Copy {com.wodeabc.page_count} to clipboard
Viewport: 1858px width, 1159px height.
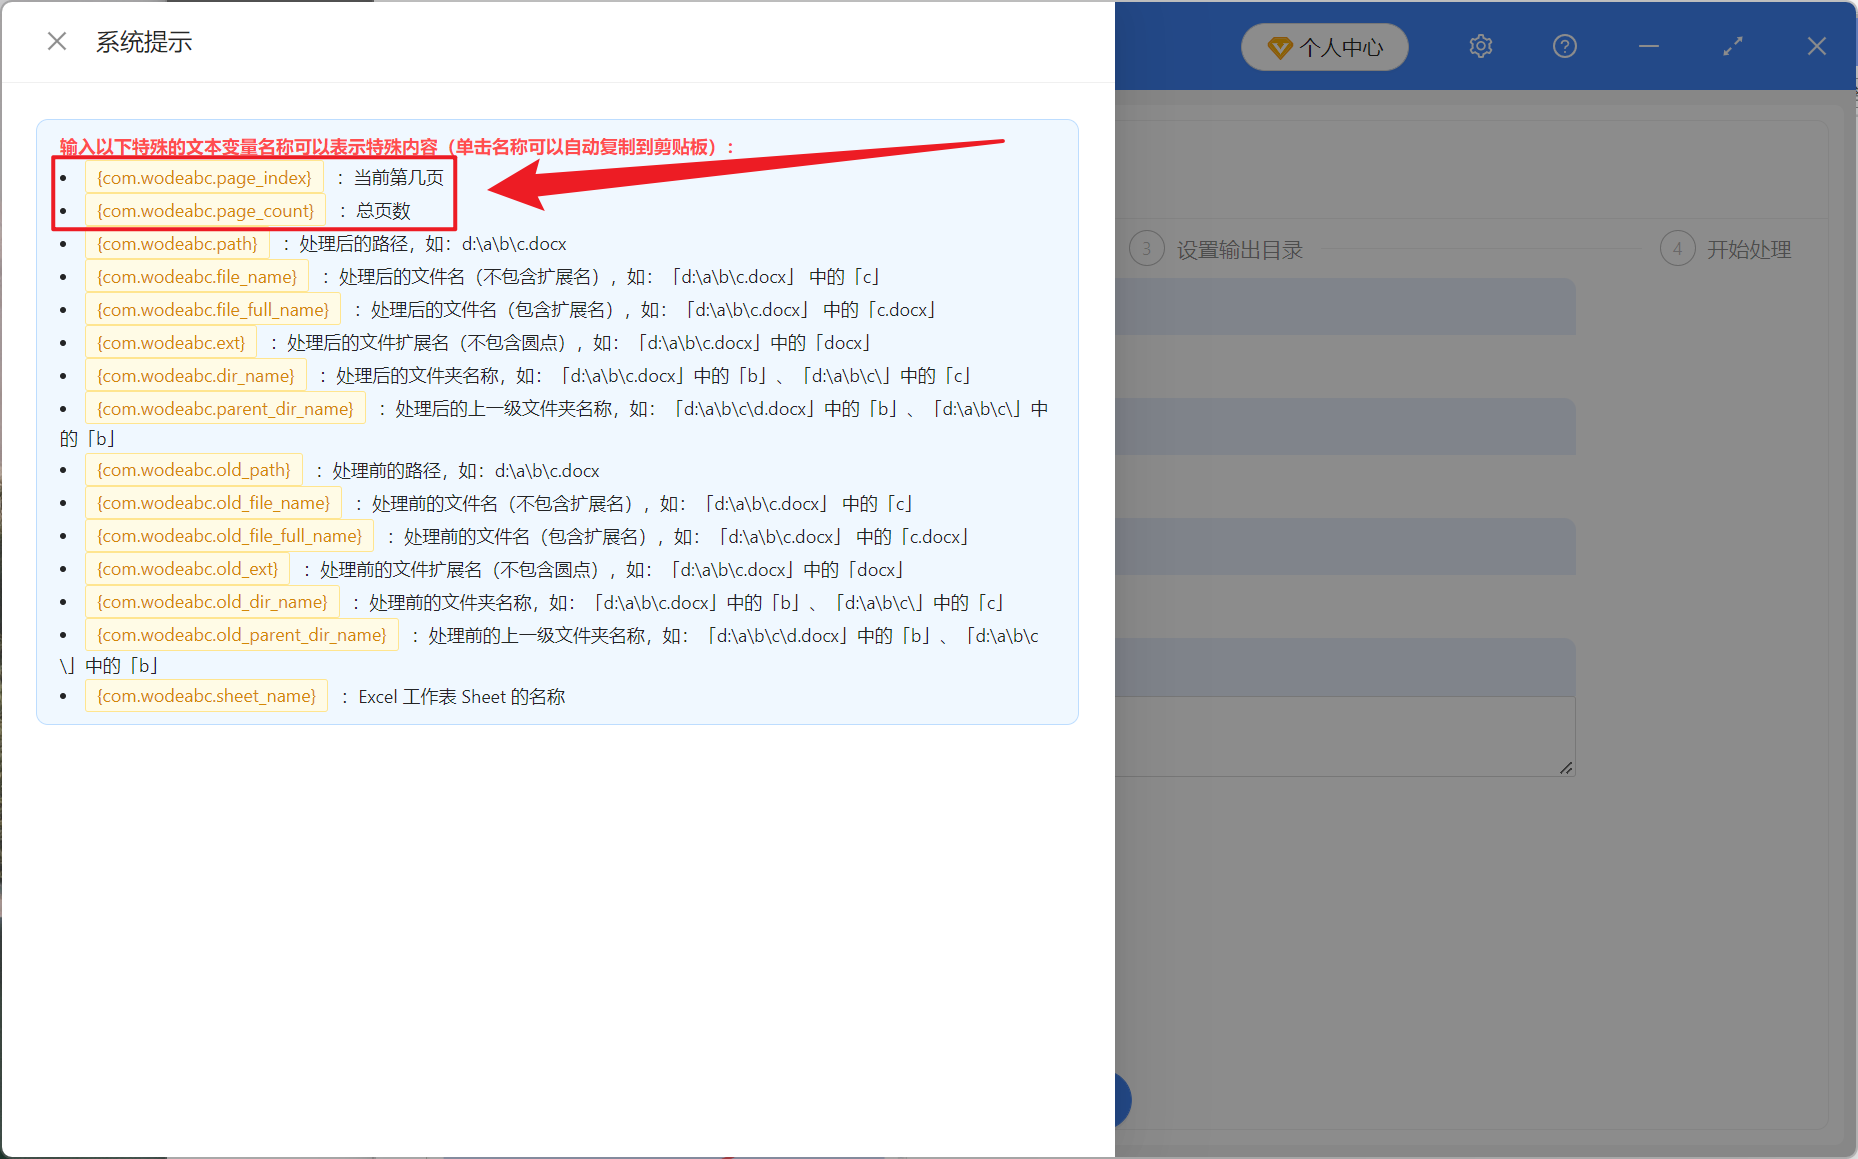pos(205,211)
